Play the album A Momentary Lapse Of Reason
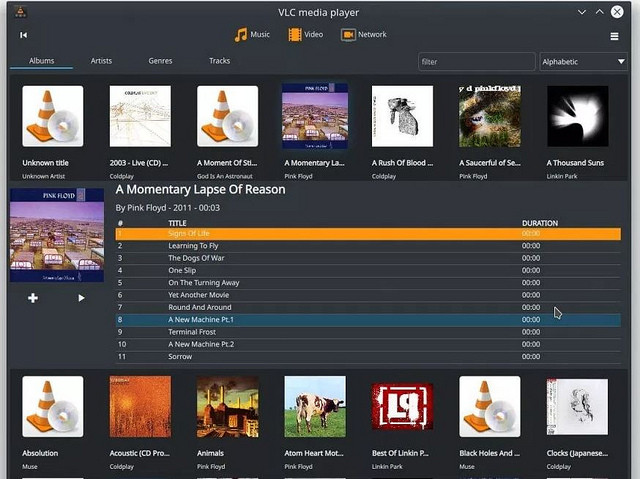This screenshot has height=479, width=640. click(x=81, y=298)
